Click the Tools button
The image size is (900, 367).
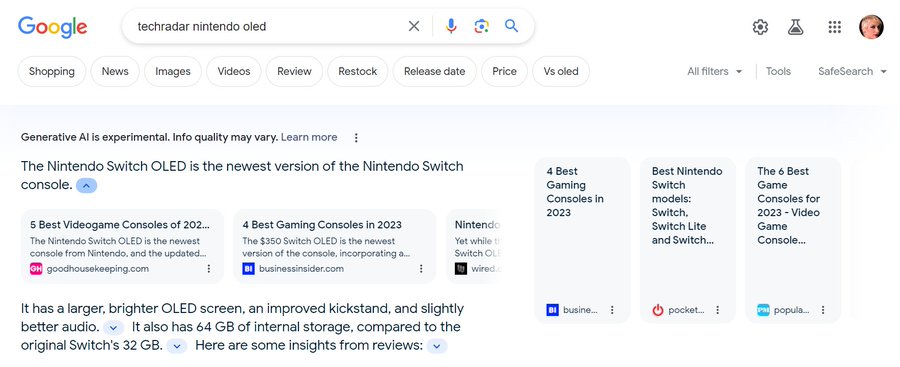[x=778, y=71]
